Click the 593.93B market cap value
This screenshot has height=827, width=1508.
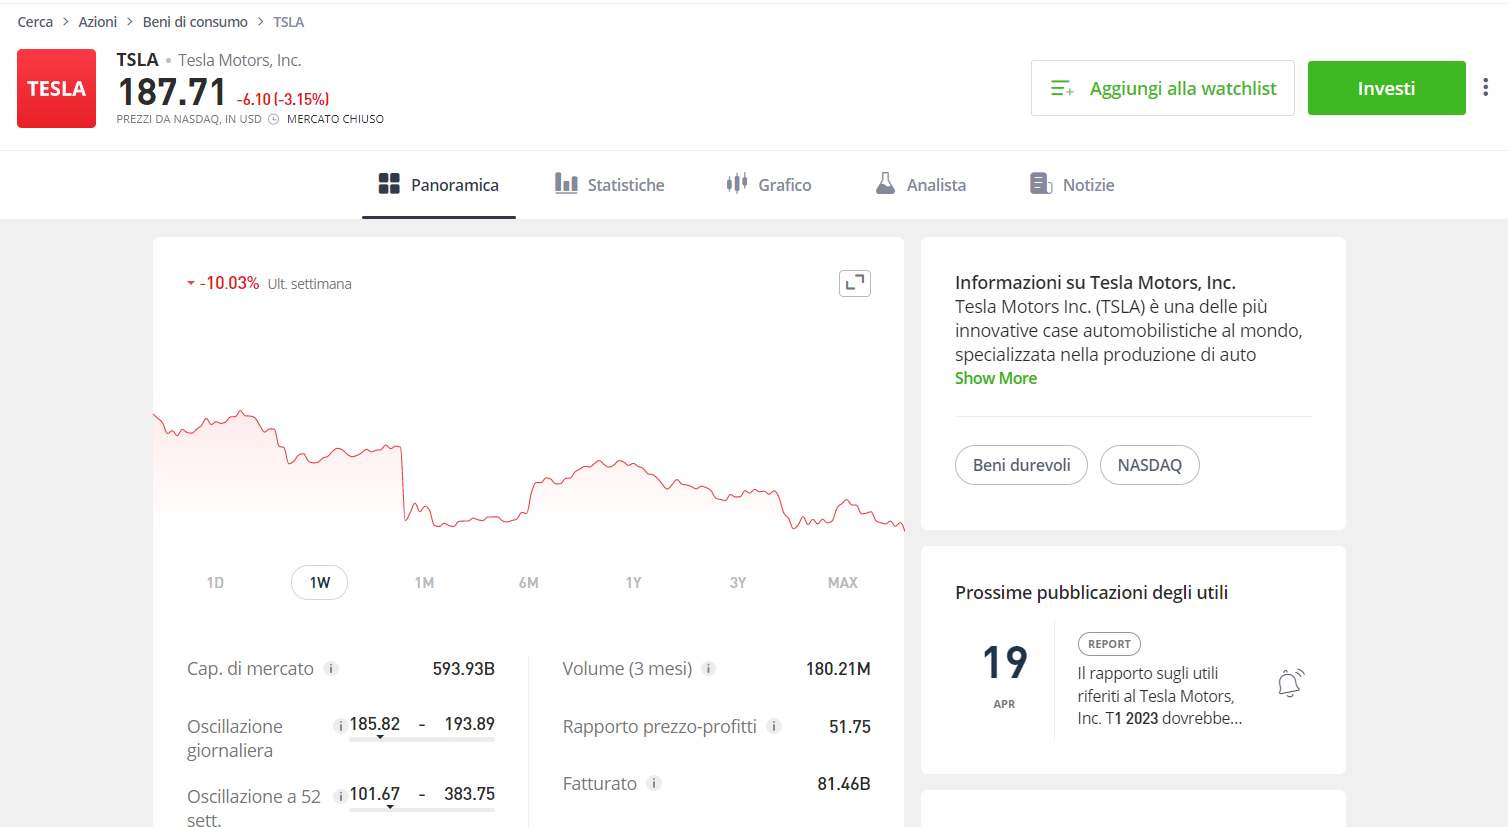point(463,669)
